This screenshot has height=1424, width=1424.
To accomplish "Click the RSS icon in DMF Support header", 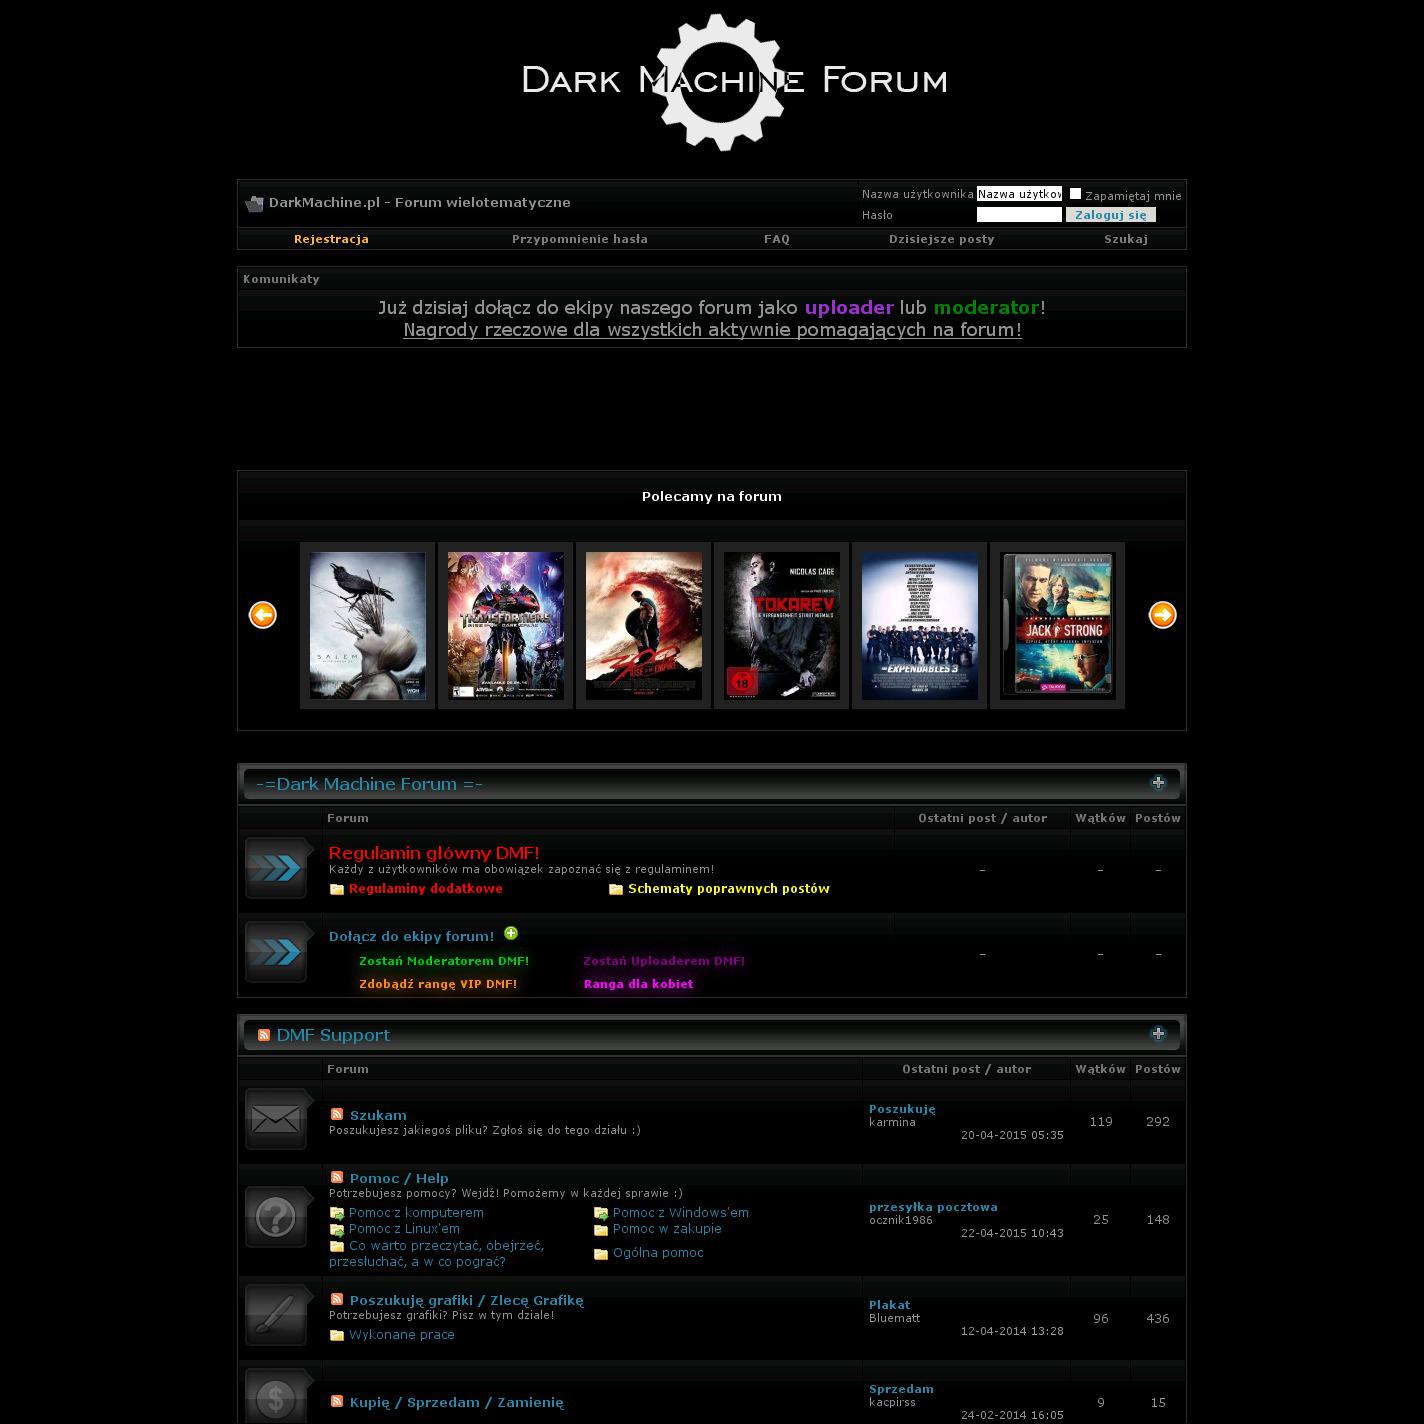I will tap(264, 1035).
